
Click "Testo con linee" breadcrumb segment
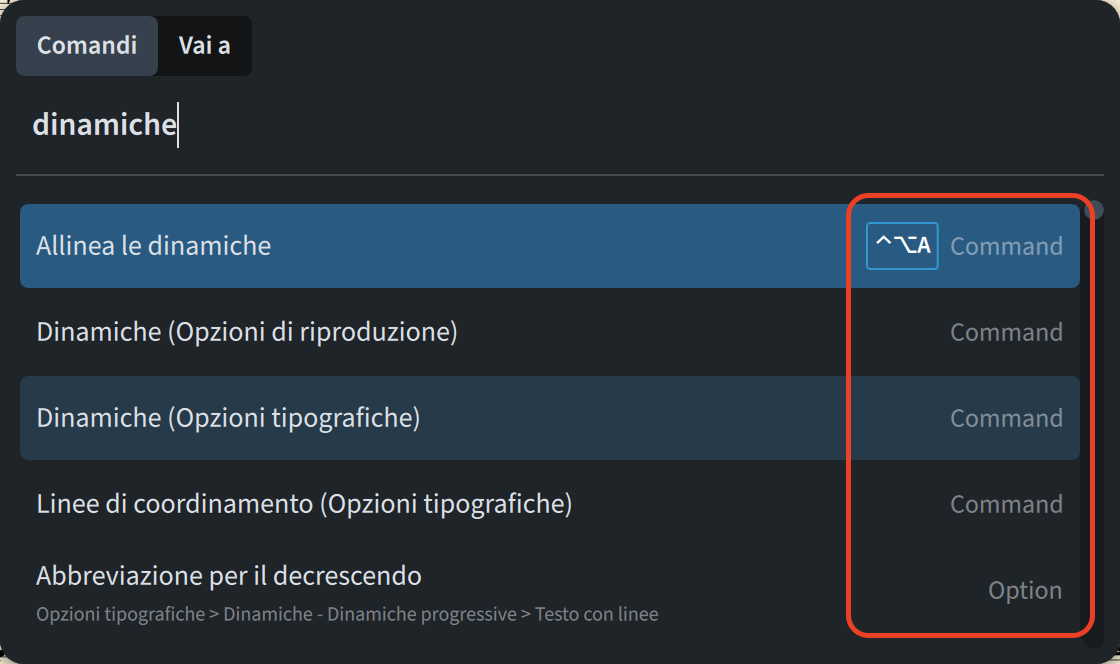point(597,614)
